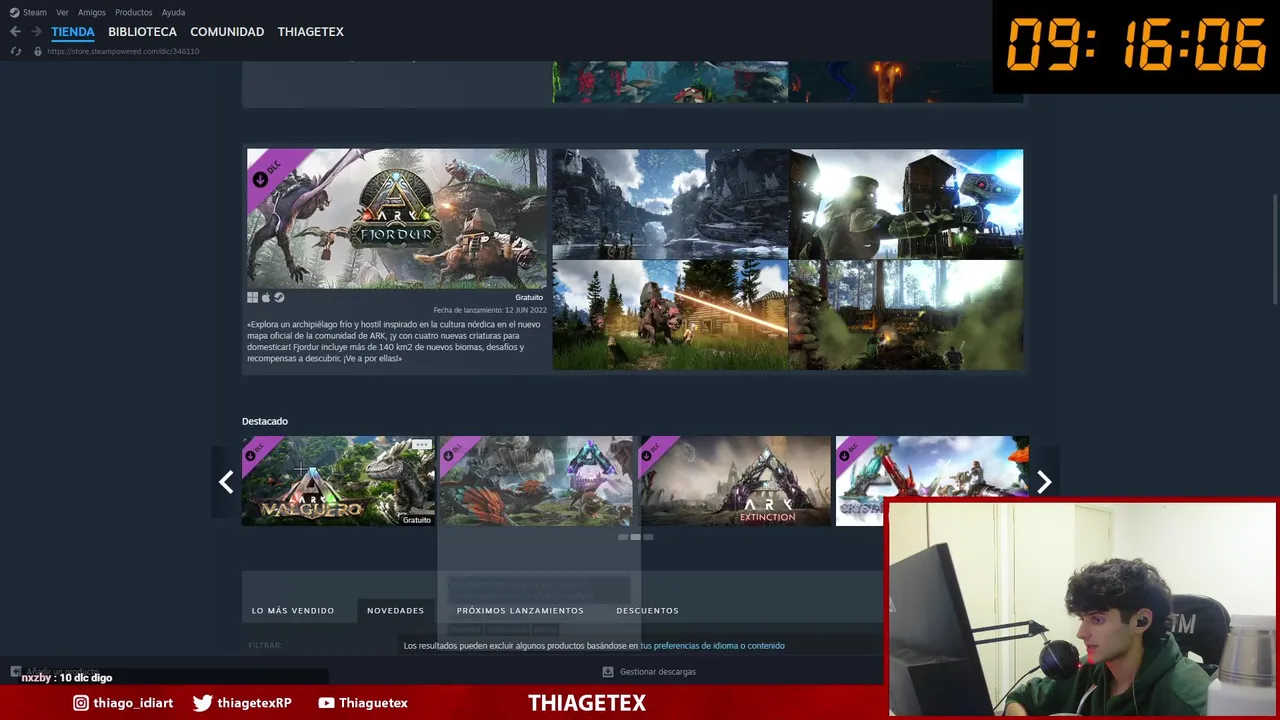Viewport: 1280px width, 720px height.
Task: Click the download icon beside Gestionar descargas
Action: [x=608, y=672]
